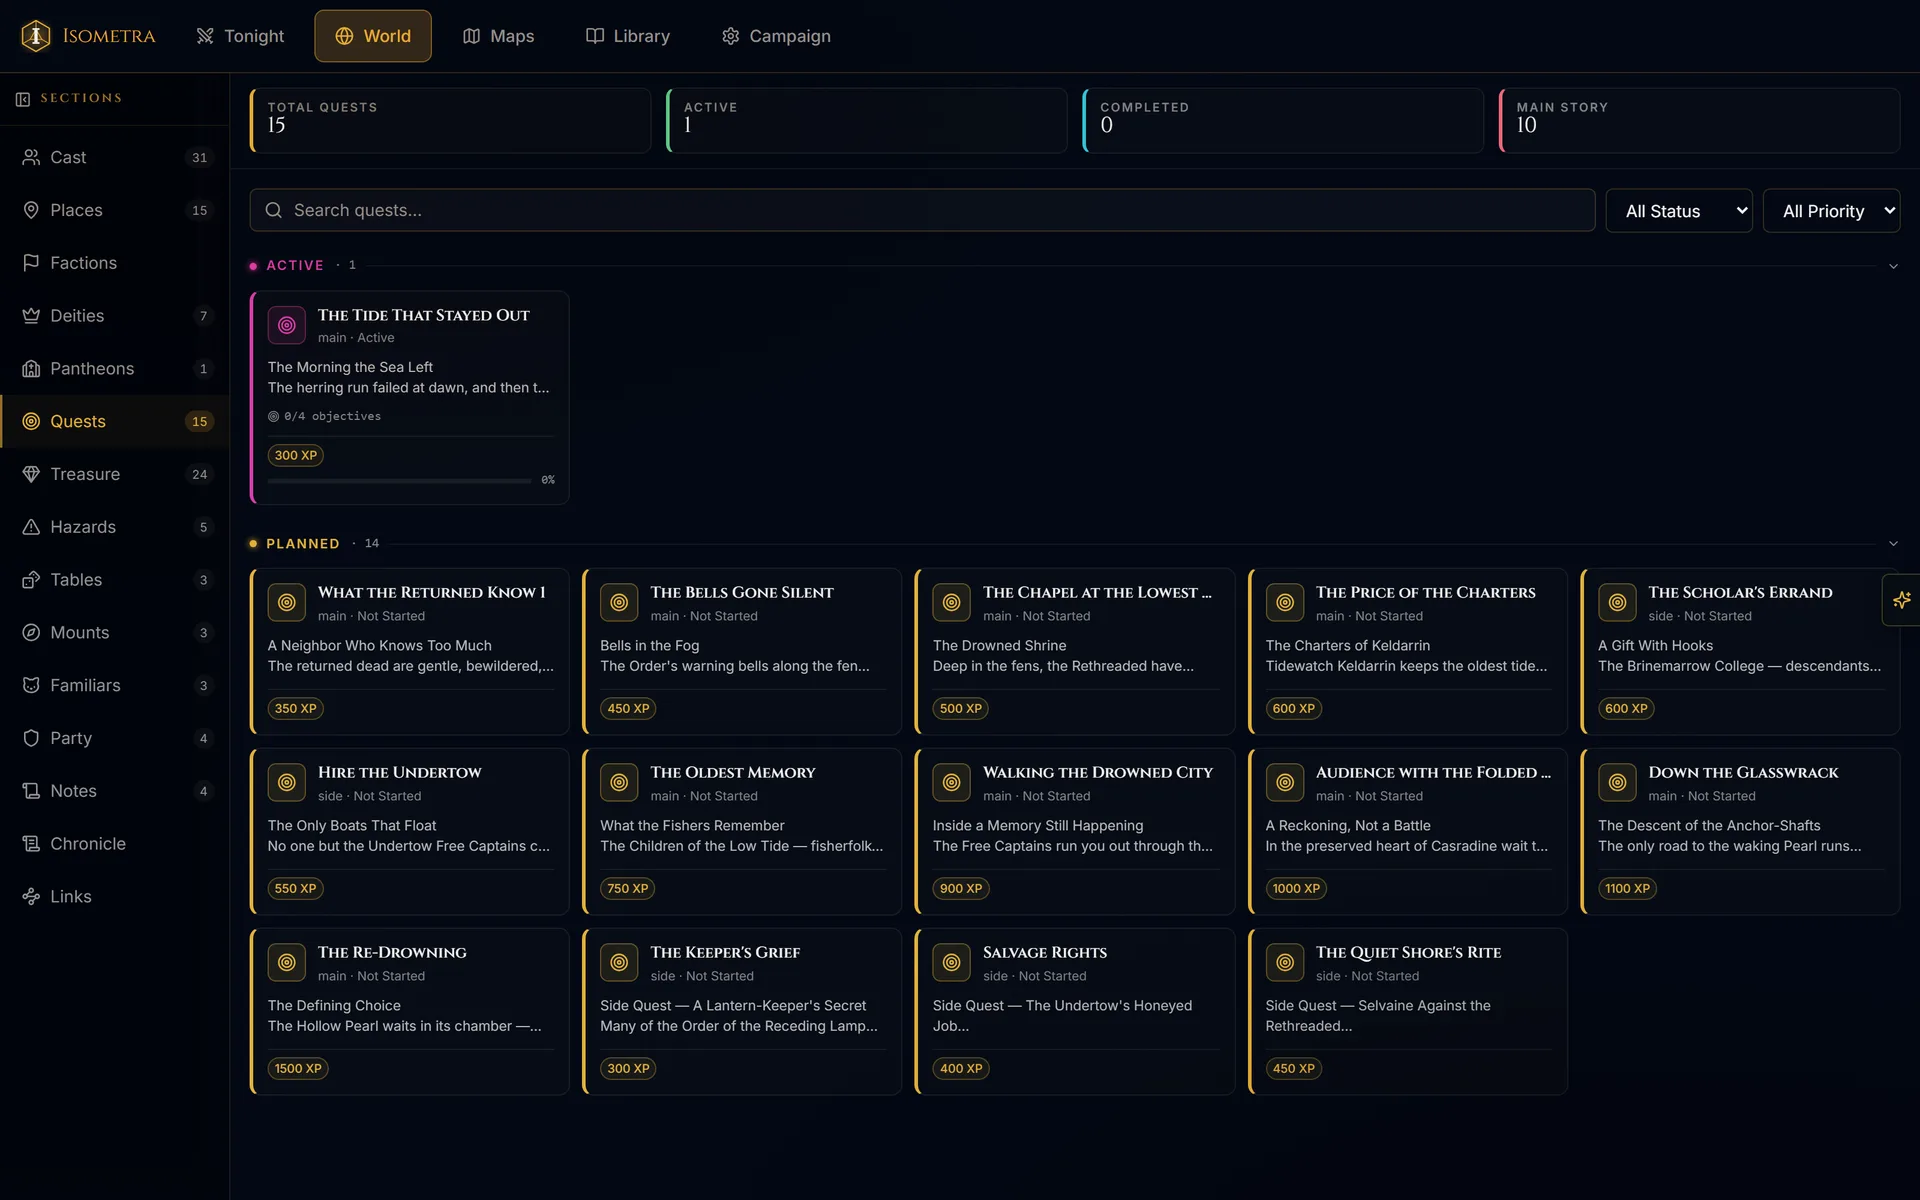Click the active quest progress bar
The width and height of the screenshot is (1920, 1200).
click(x=399, y=481)
